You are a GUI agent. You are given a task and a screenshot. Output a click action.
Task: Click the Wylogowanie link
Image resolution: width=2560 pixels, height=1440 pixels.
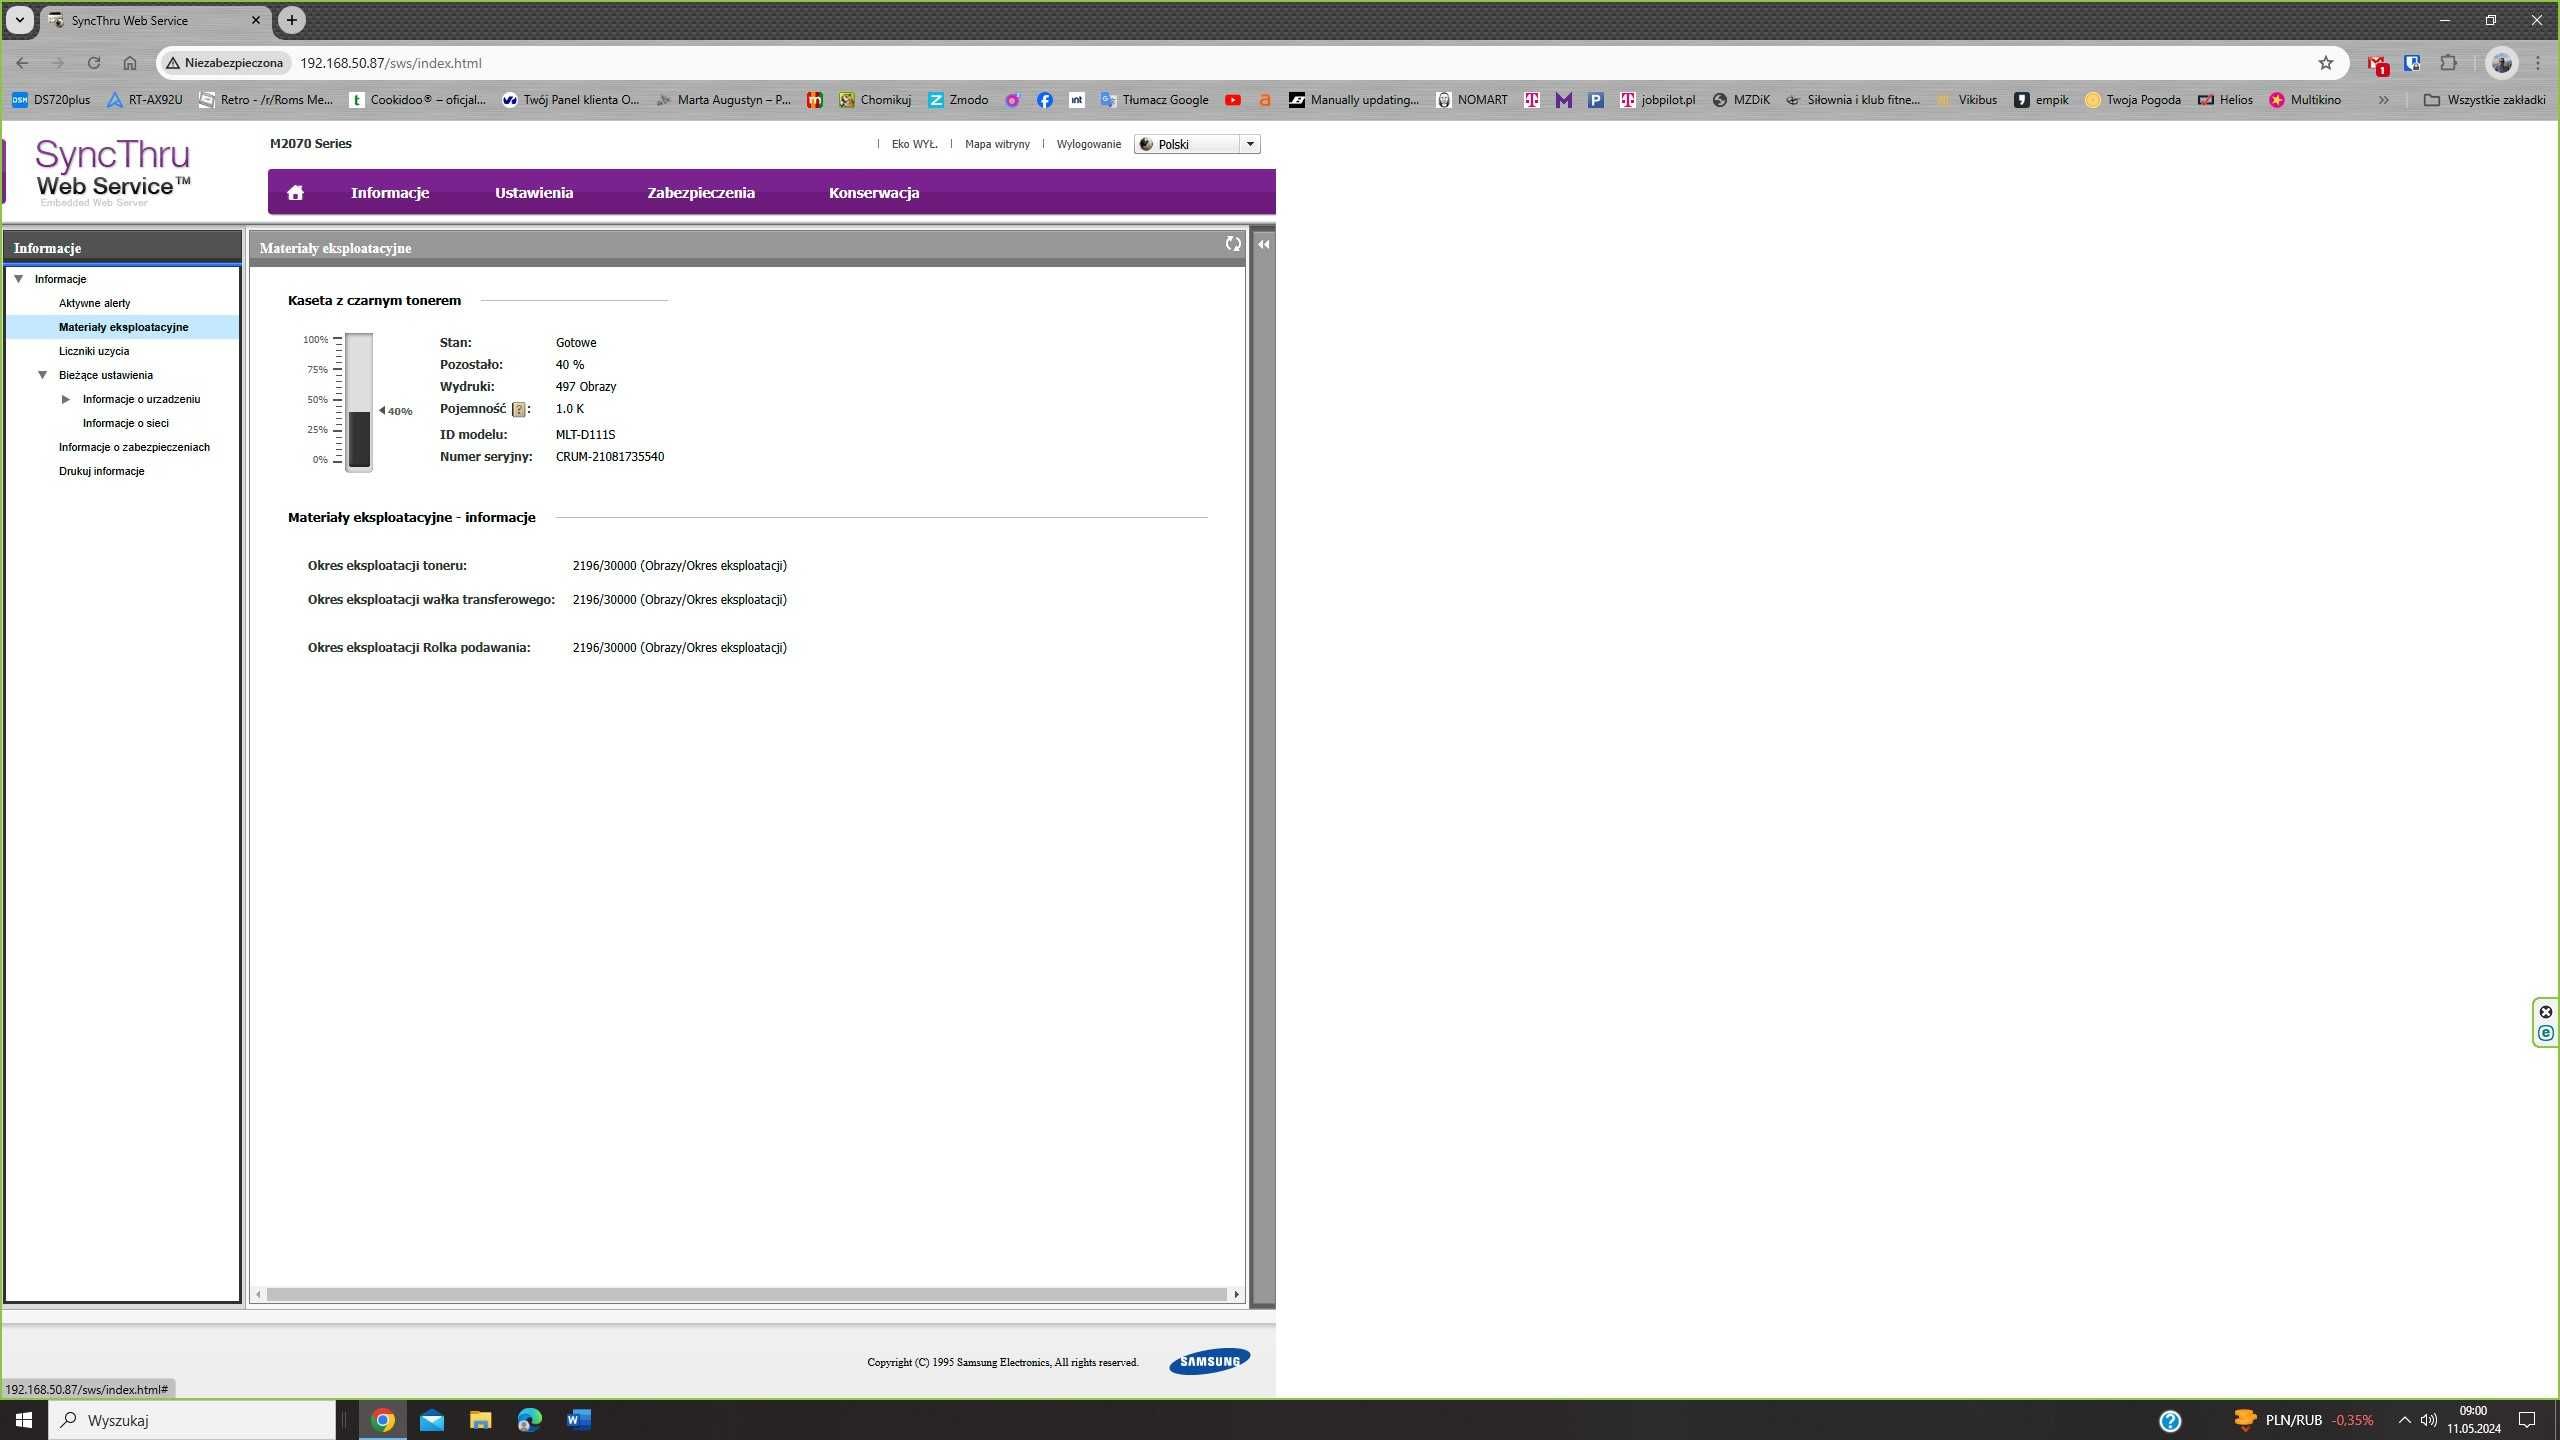[x=1089, y=144]
